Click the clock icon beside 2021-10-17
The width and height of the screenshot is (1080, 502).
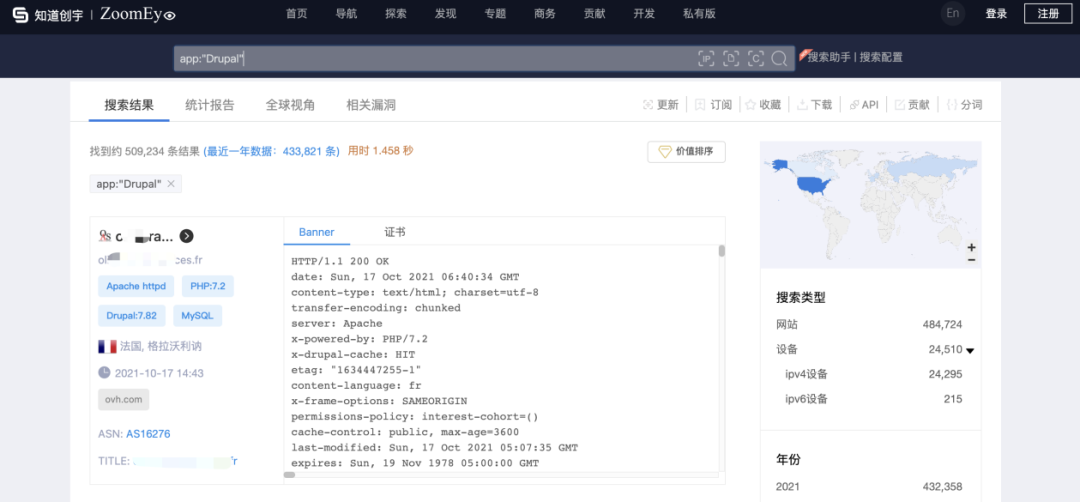click(104, 373)
